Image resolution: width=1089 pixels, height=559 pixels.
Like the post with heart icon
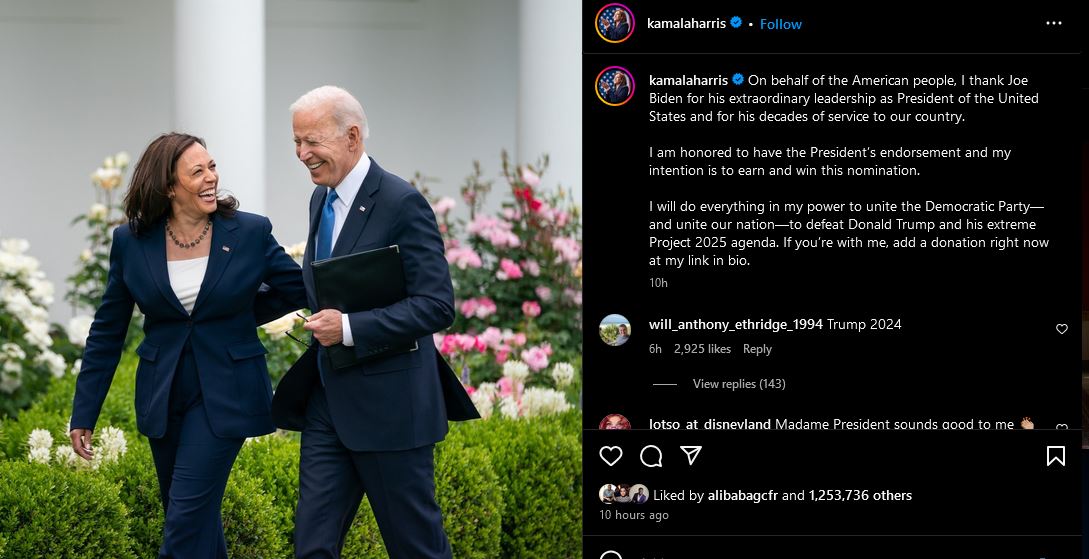[x=610, y=456]
